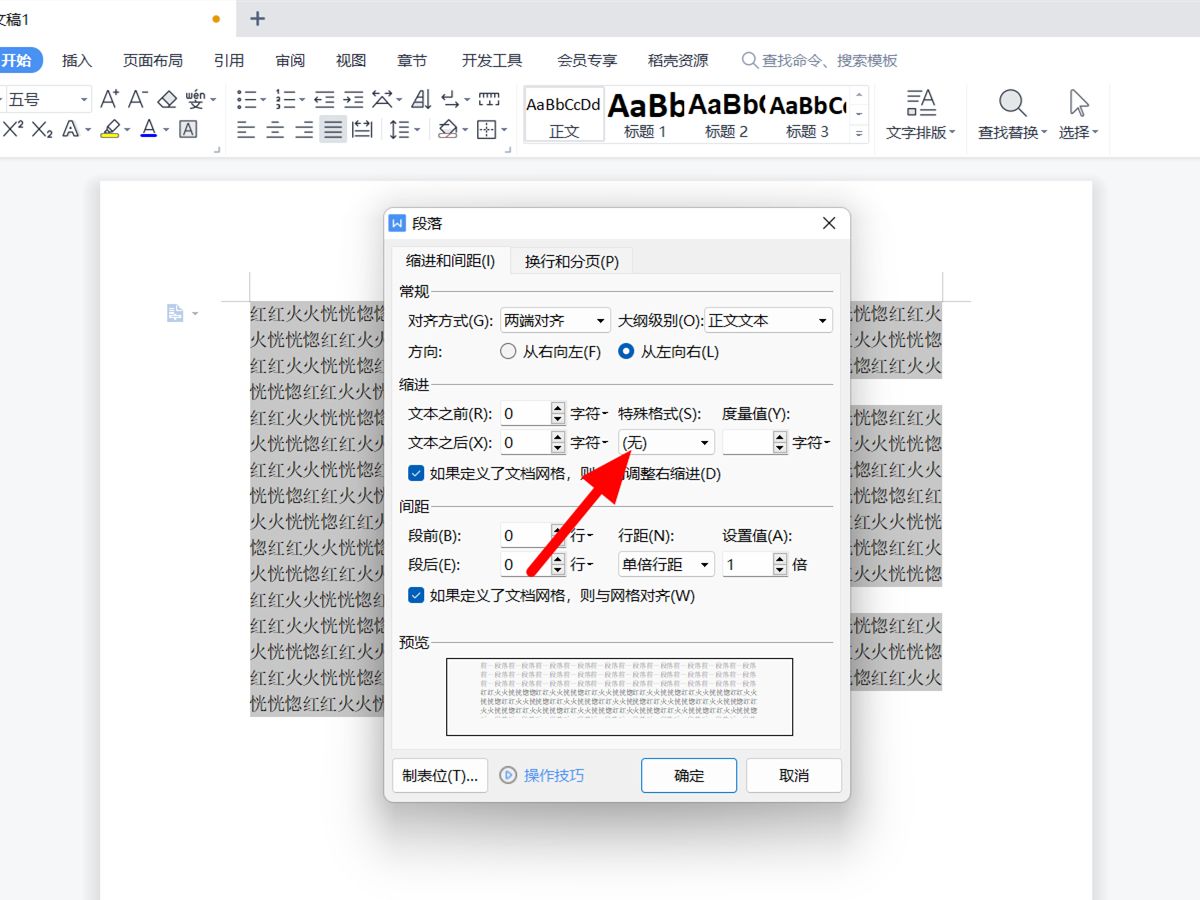
Task: Justify text alignment
Action: [x=333, y=129]
